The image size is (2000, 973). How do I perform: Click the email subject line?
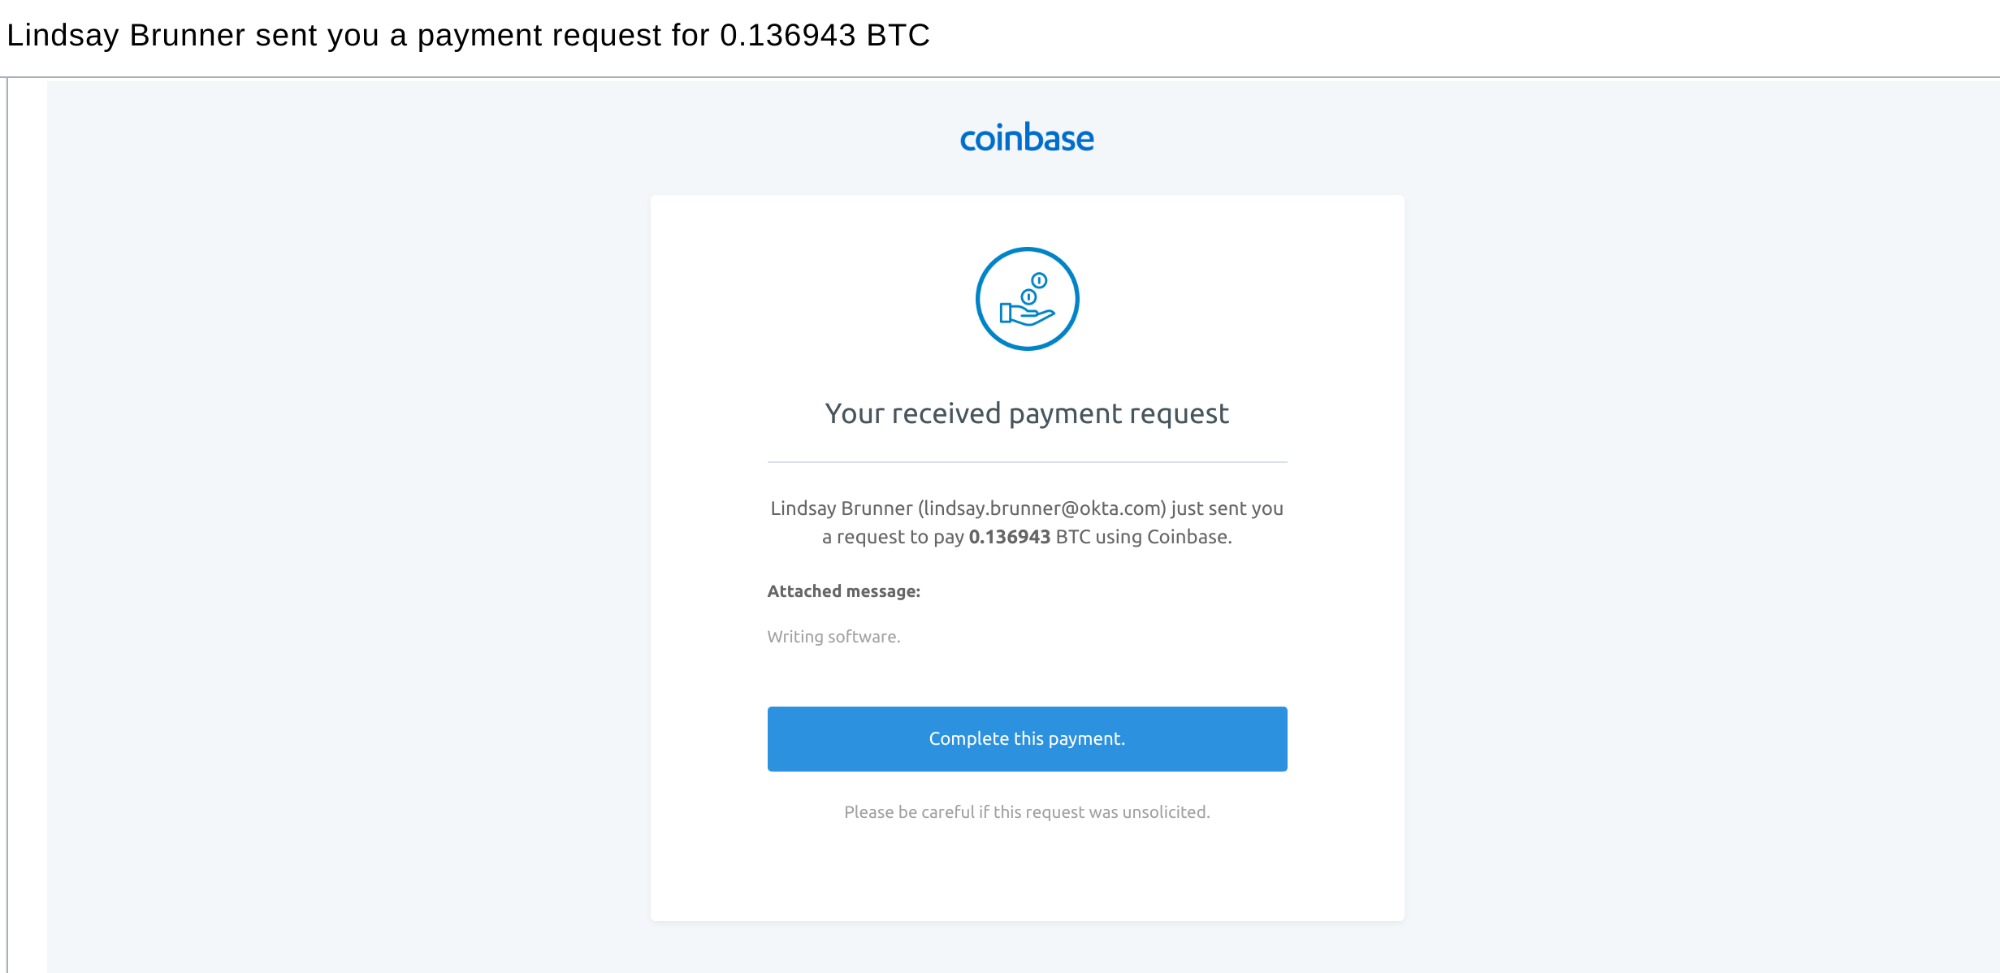[468, 35]
